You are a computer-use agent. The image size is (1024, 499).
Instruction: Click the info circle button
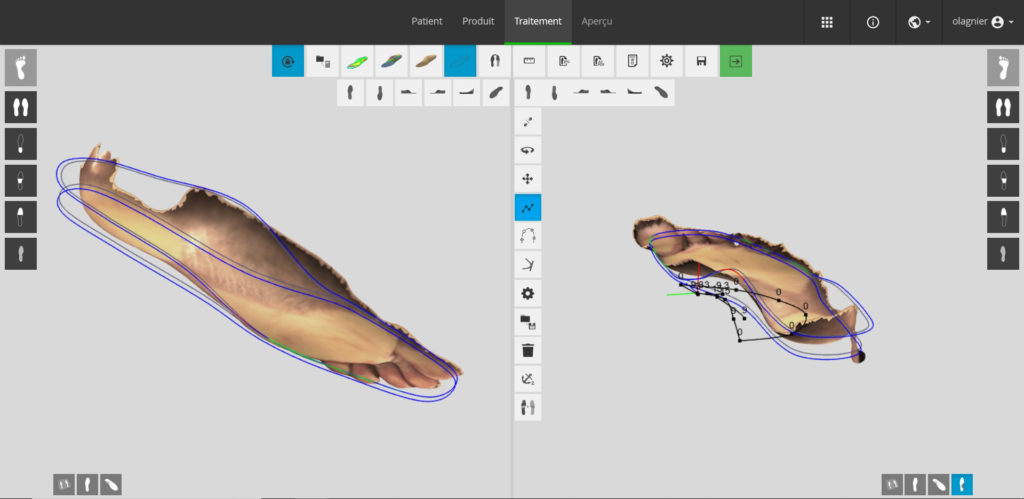873,22
